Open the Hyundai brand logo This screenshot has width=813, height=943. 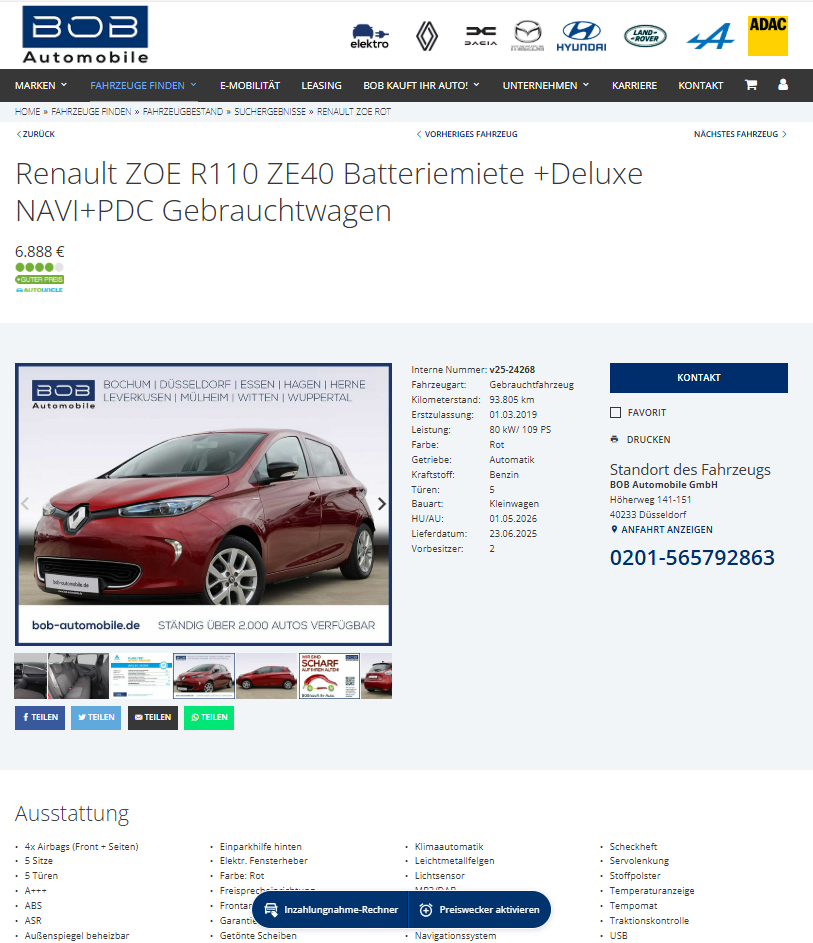pyautogui.click(x=581, y=36)
